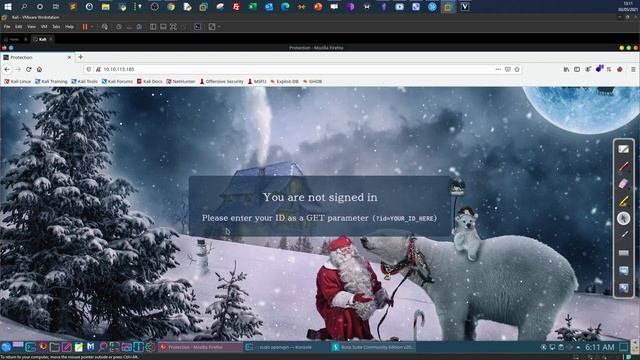Launch FileZilla from Windows taskbar

(236, 7)
